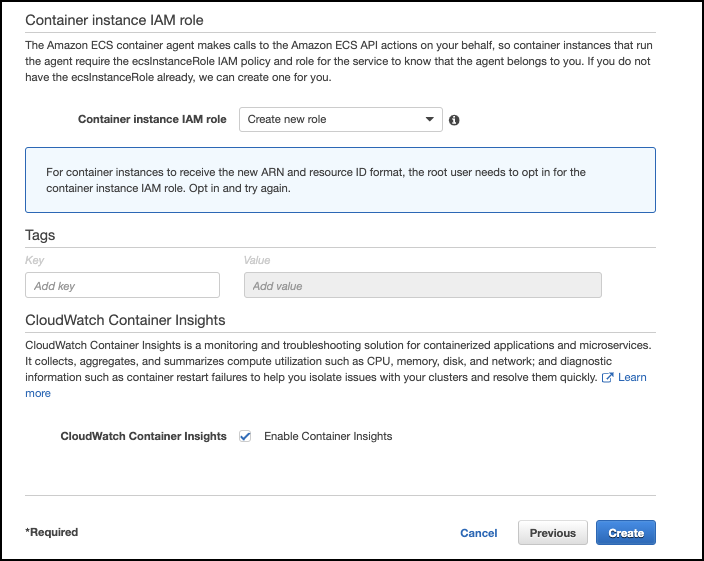Click the Cancel link
Image resolution: width=704 pixels, height=561 pixels.
479,533
